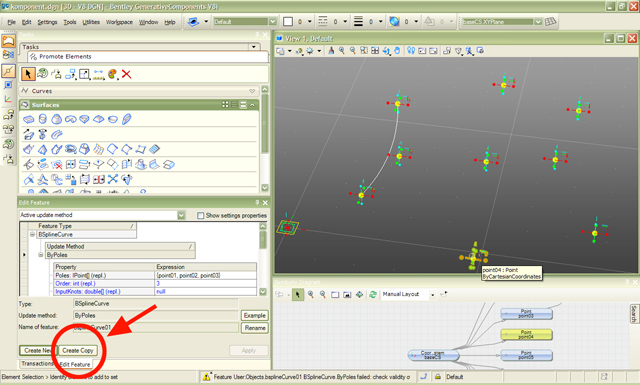Click the Create Copy button

pyautogui.click(x=78, y=350)
